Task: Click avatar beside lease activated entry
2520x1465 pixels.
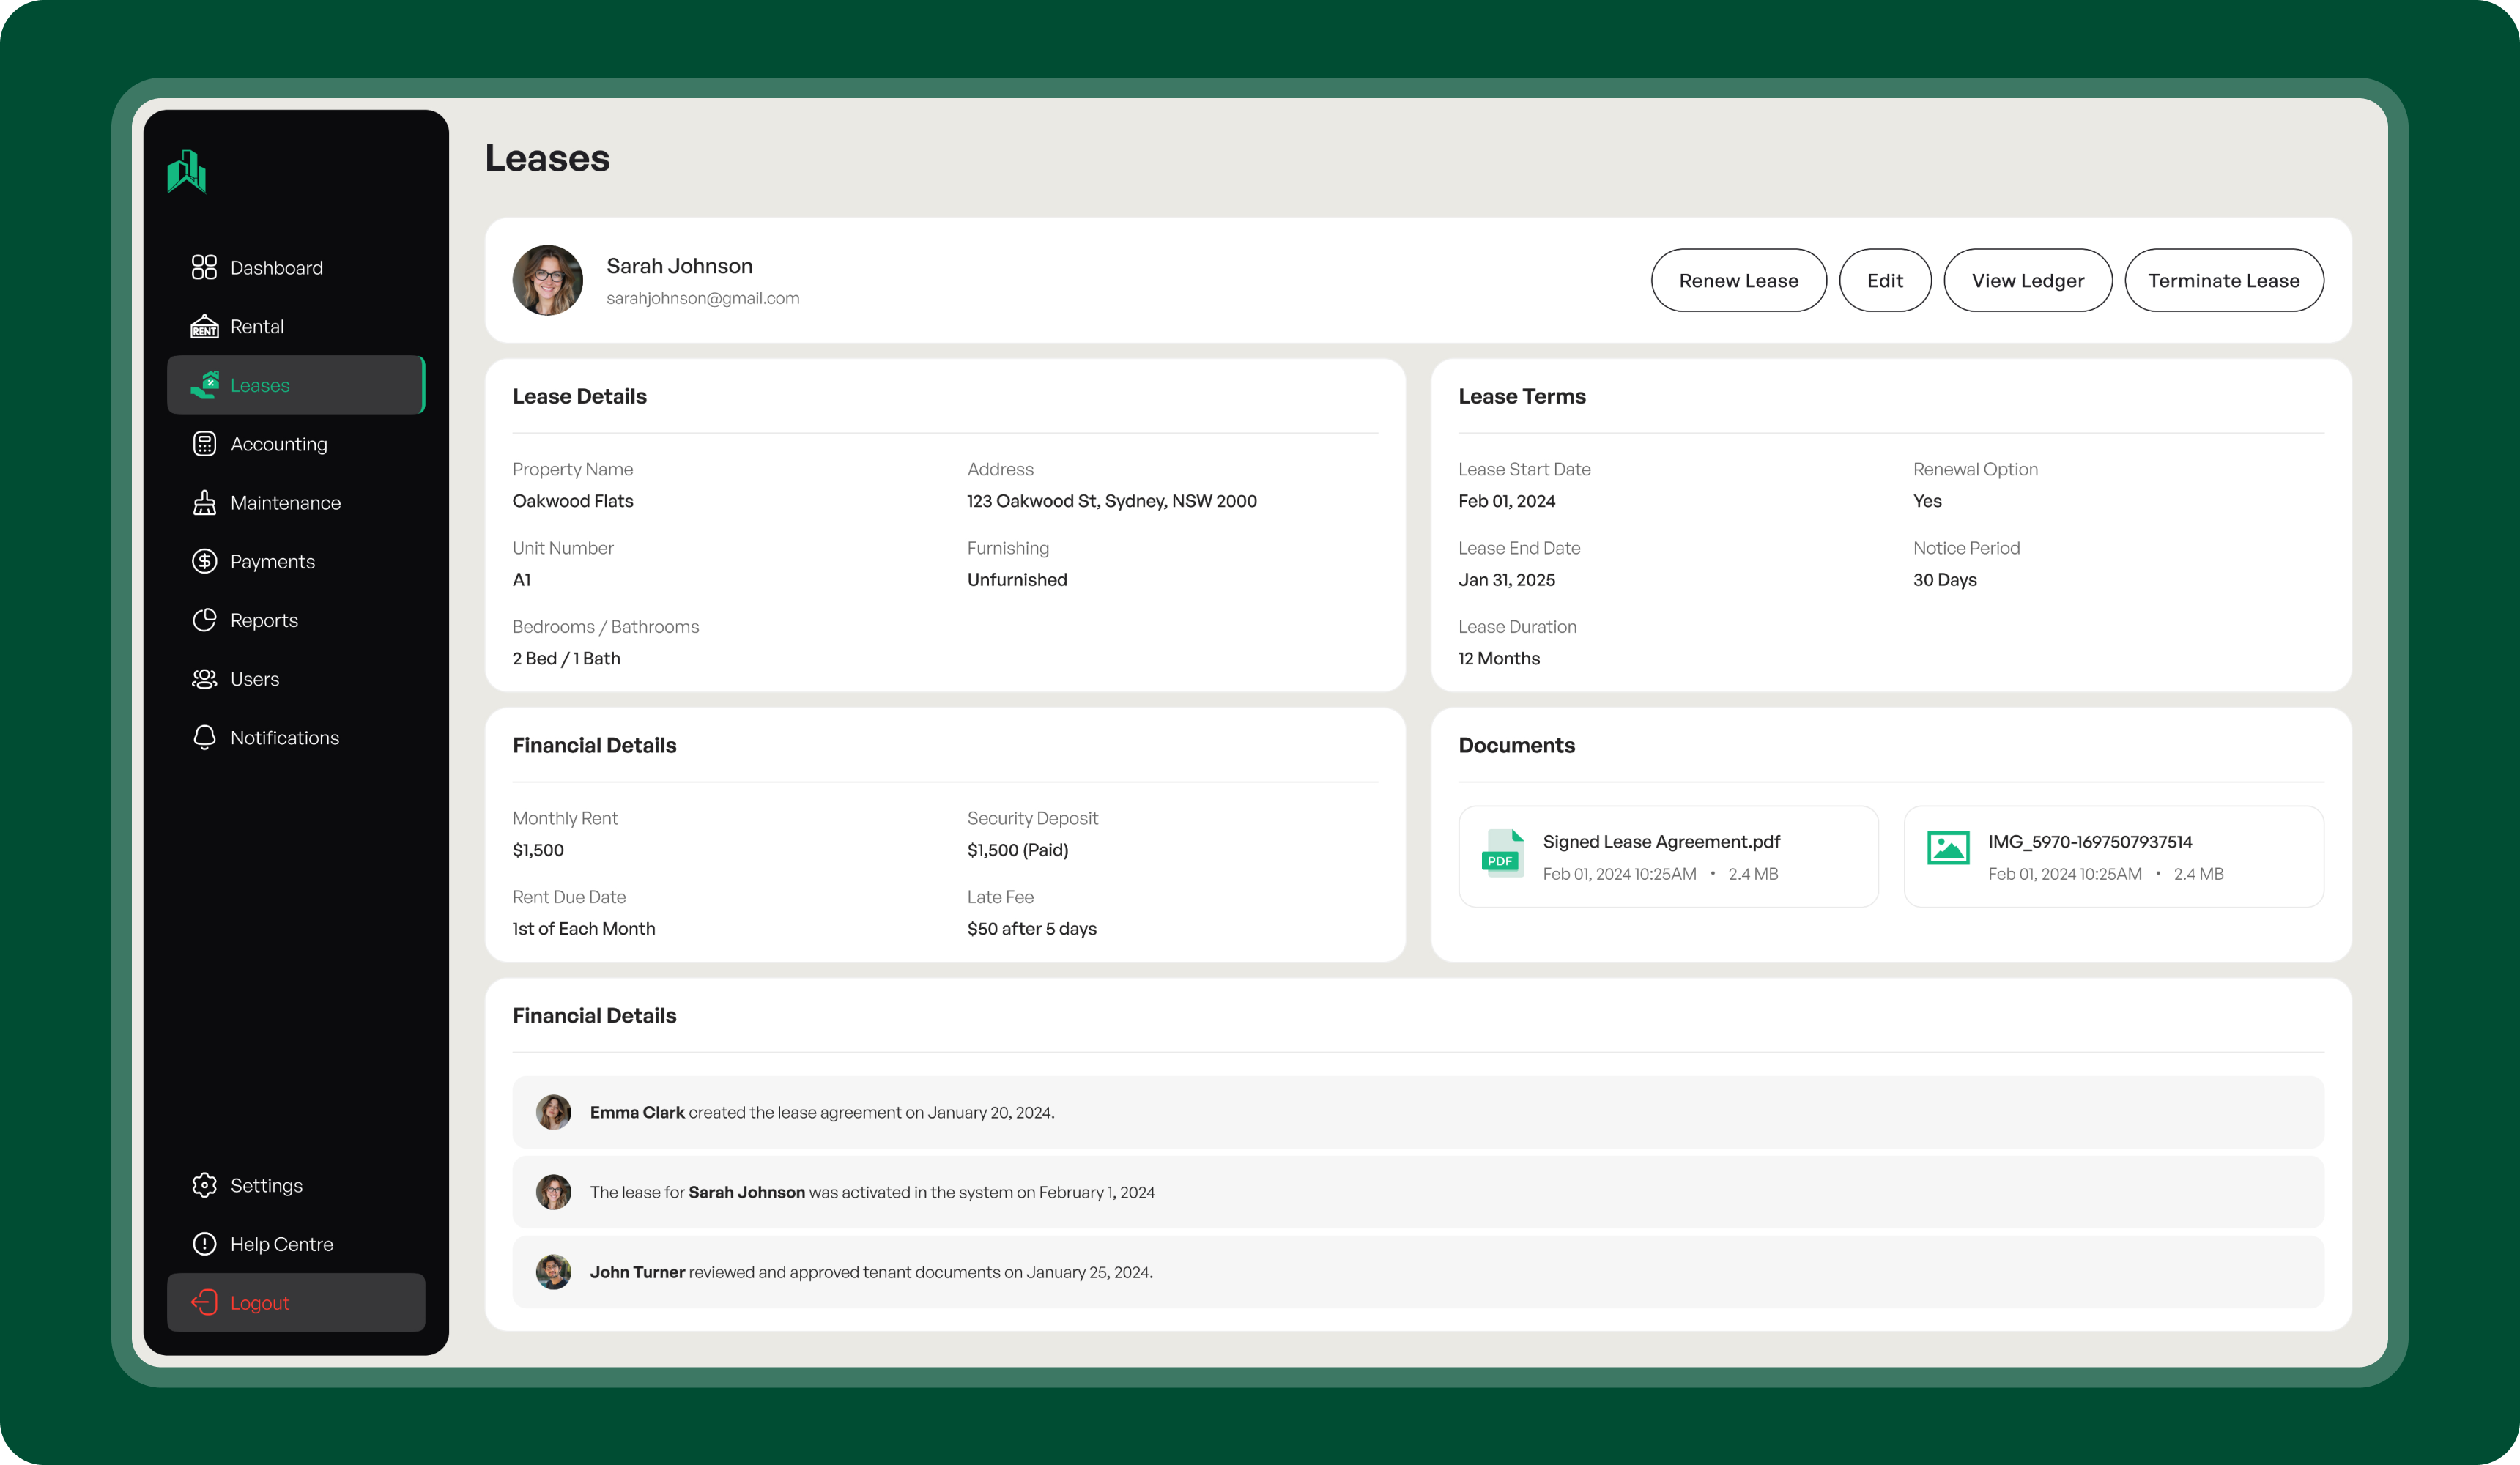Action: pos(553,1192)
